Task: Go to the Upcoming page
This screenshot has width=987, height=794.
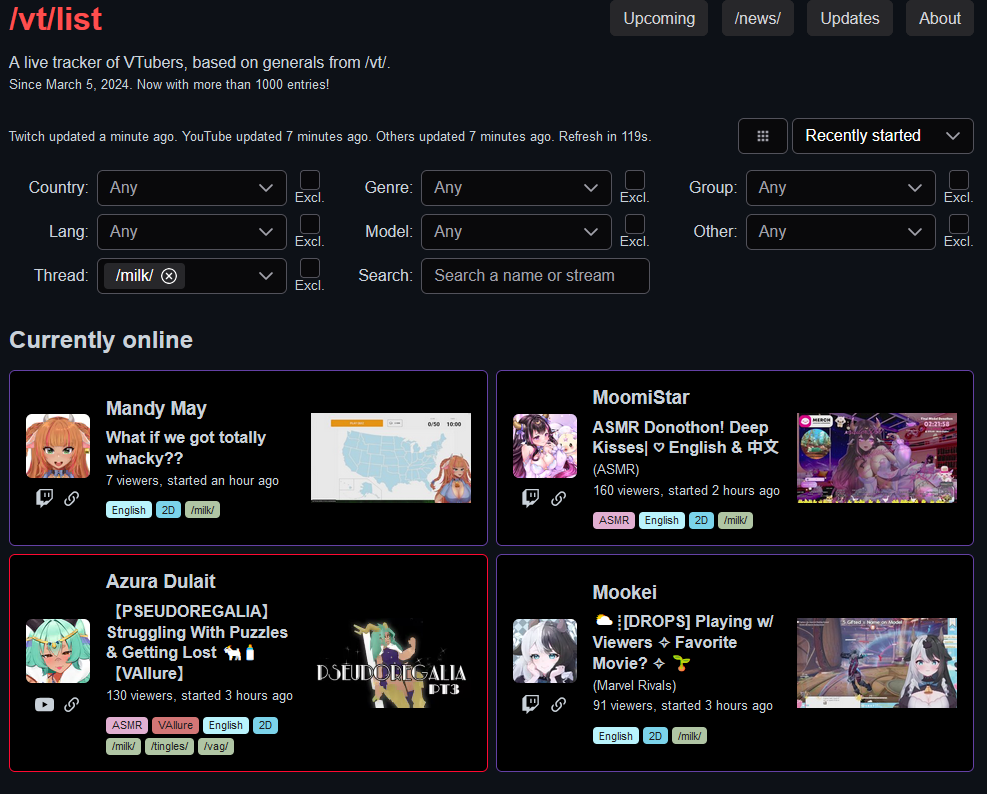Action: point(659,18)
